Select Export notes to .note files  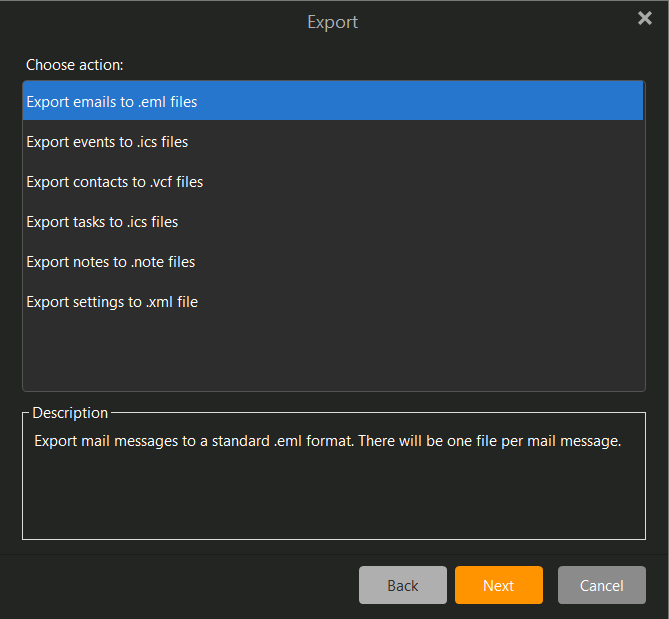(x=333, y=262)
